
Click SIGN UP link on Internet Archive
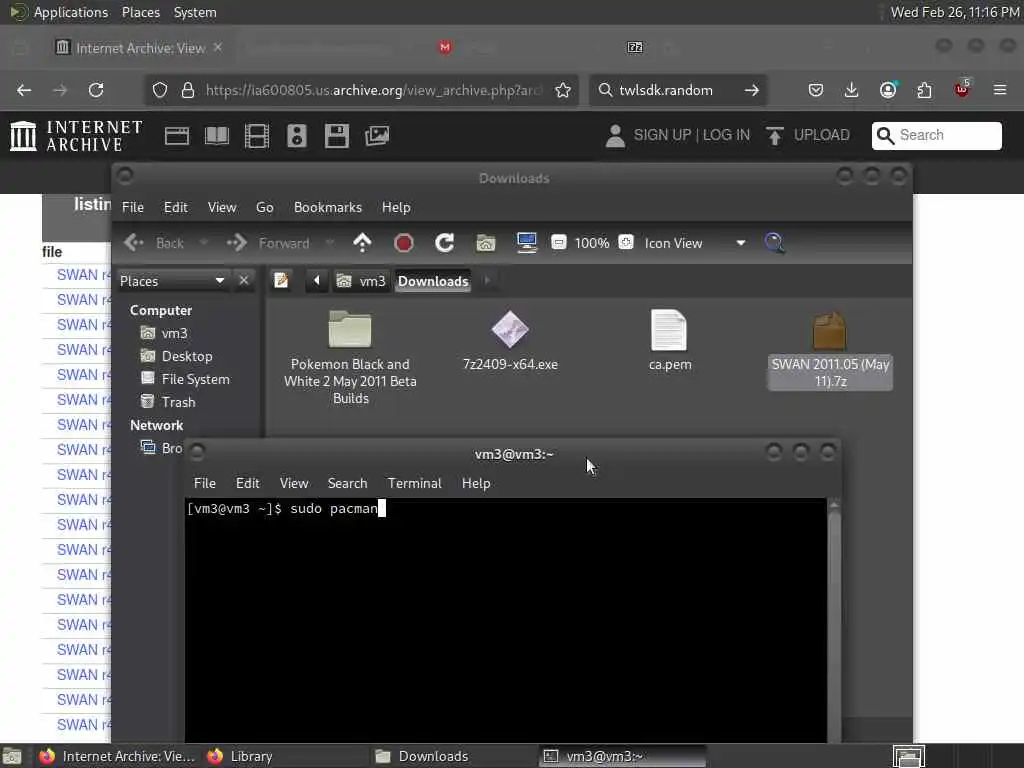click(662, 135)
